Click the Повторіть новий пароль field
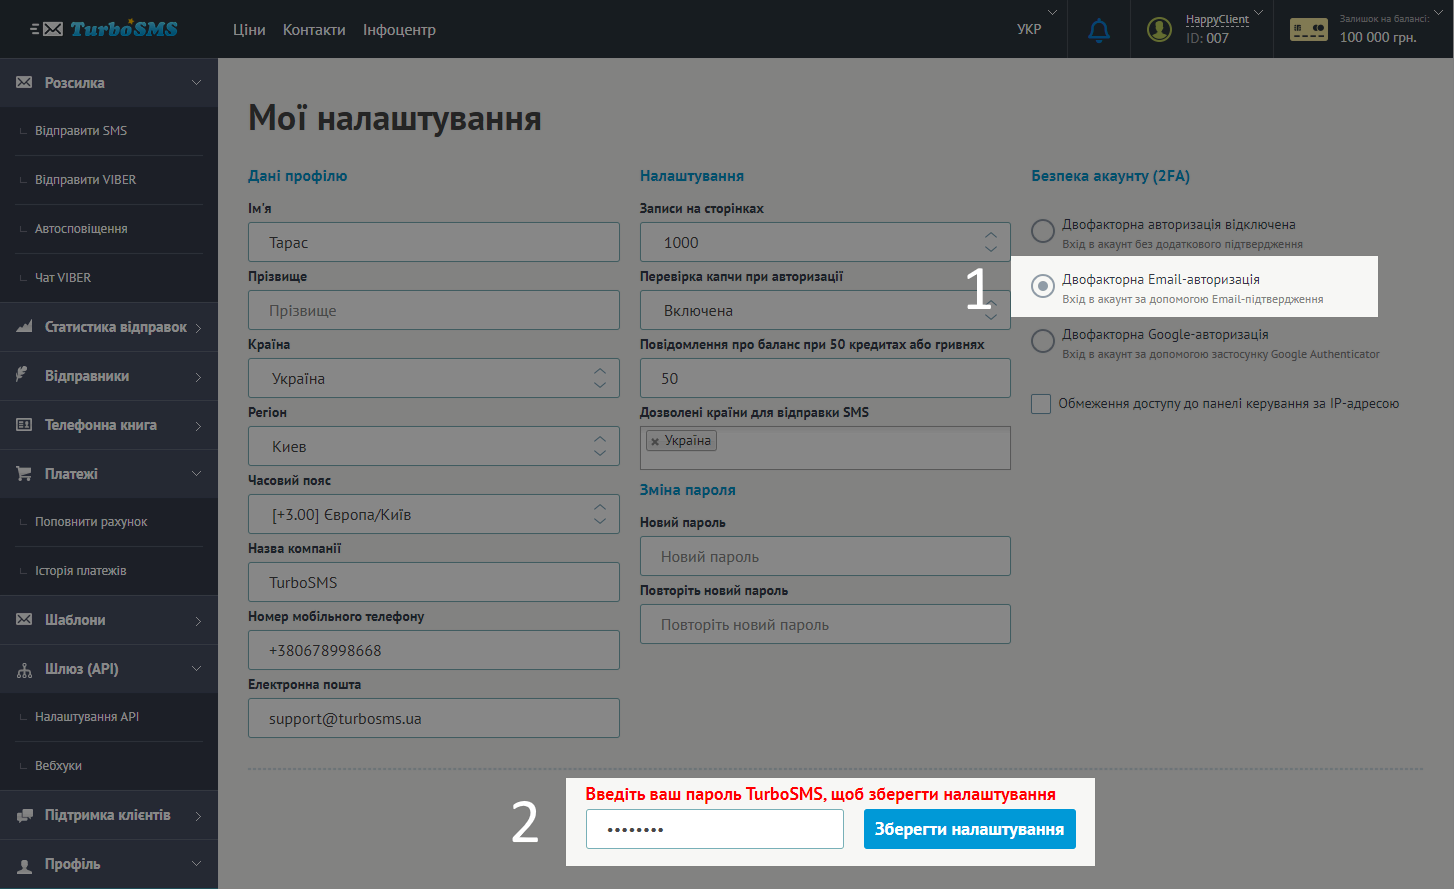 825,624
